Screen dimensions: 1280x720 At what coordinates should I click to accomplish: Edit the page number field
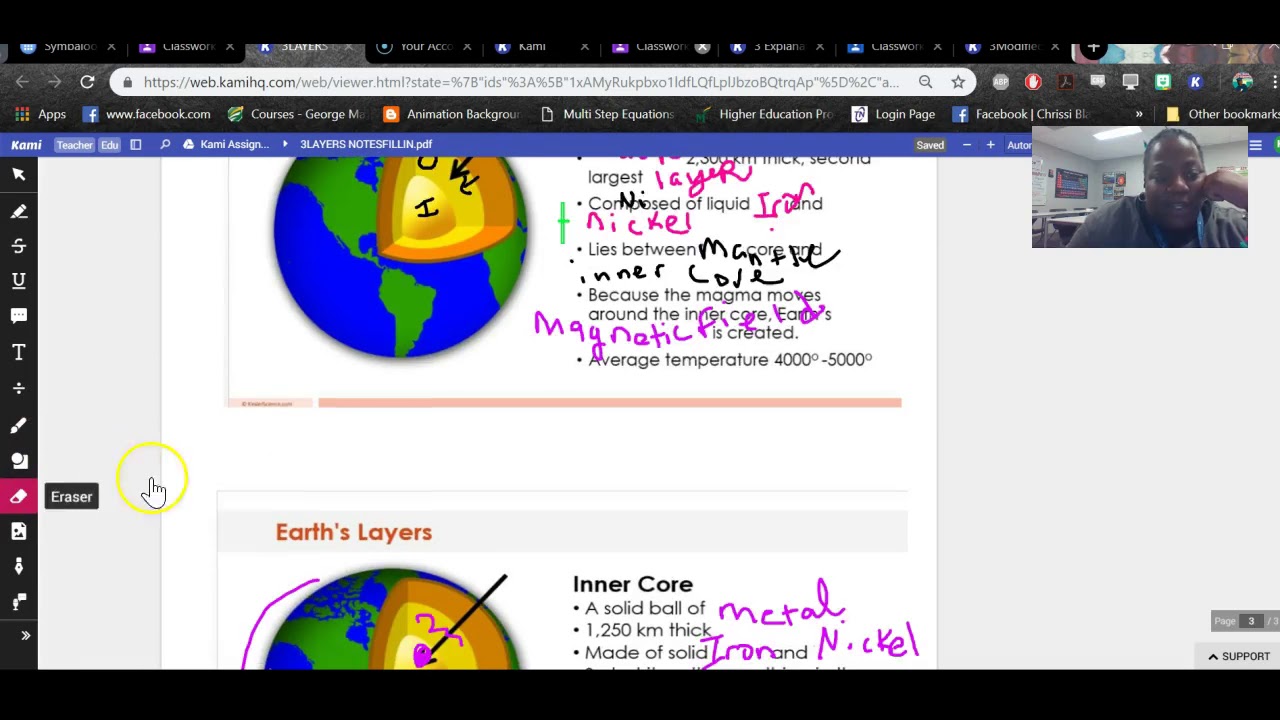click(x=1250, y=621)
